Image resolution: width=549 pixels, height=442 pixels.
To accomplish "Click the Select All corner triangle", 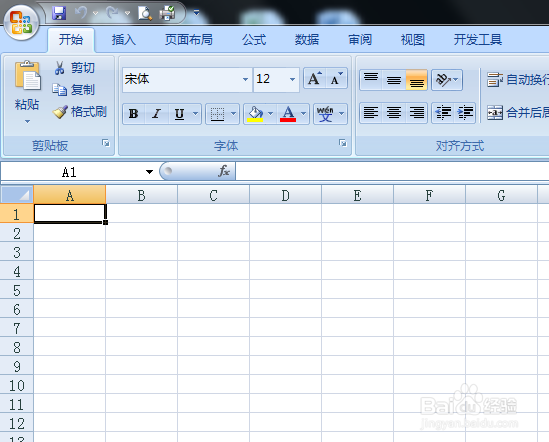I will click(x=17, y=195).
